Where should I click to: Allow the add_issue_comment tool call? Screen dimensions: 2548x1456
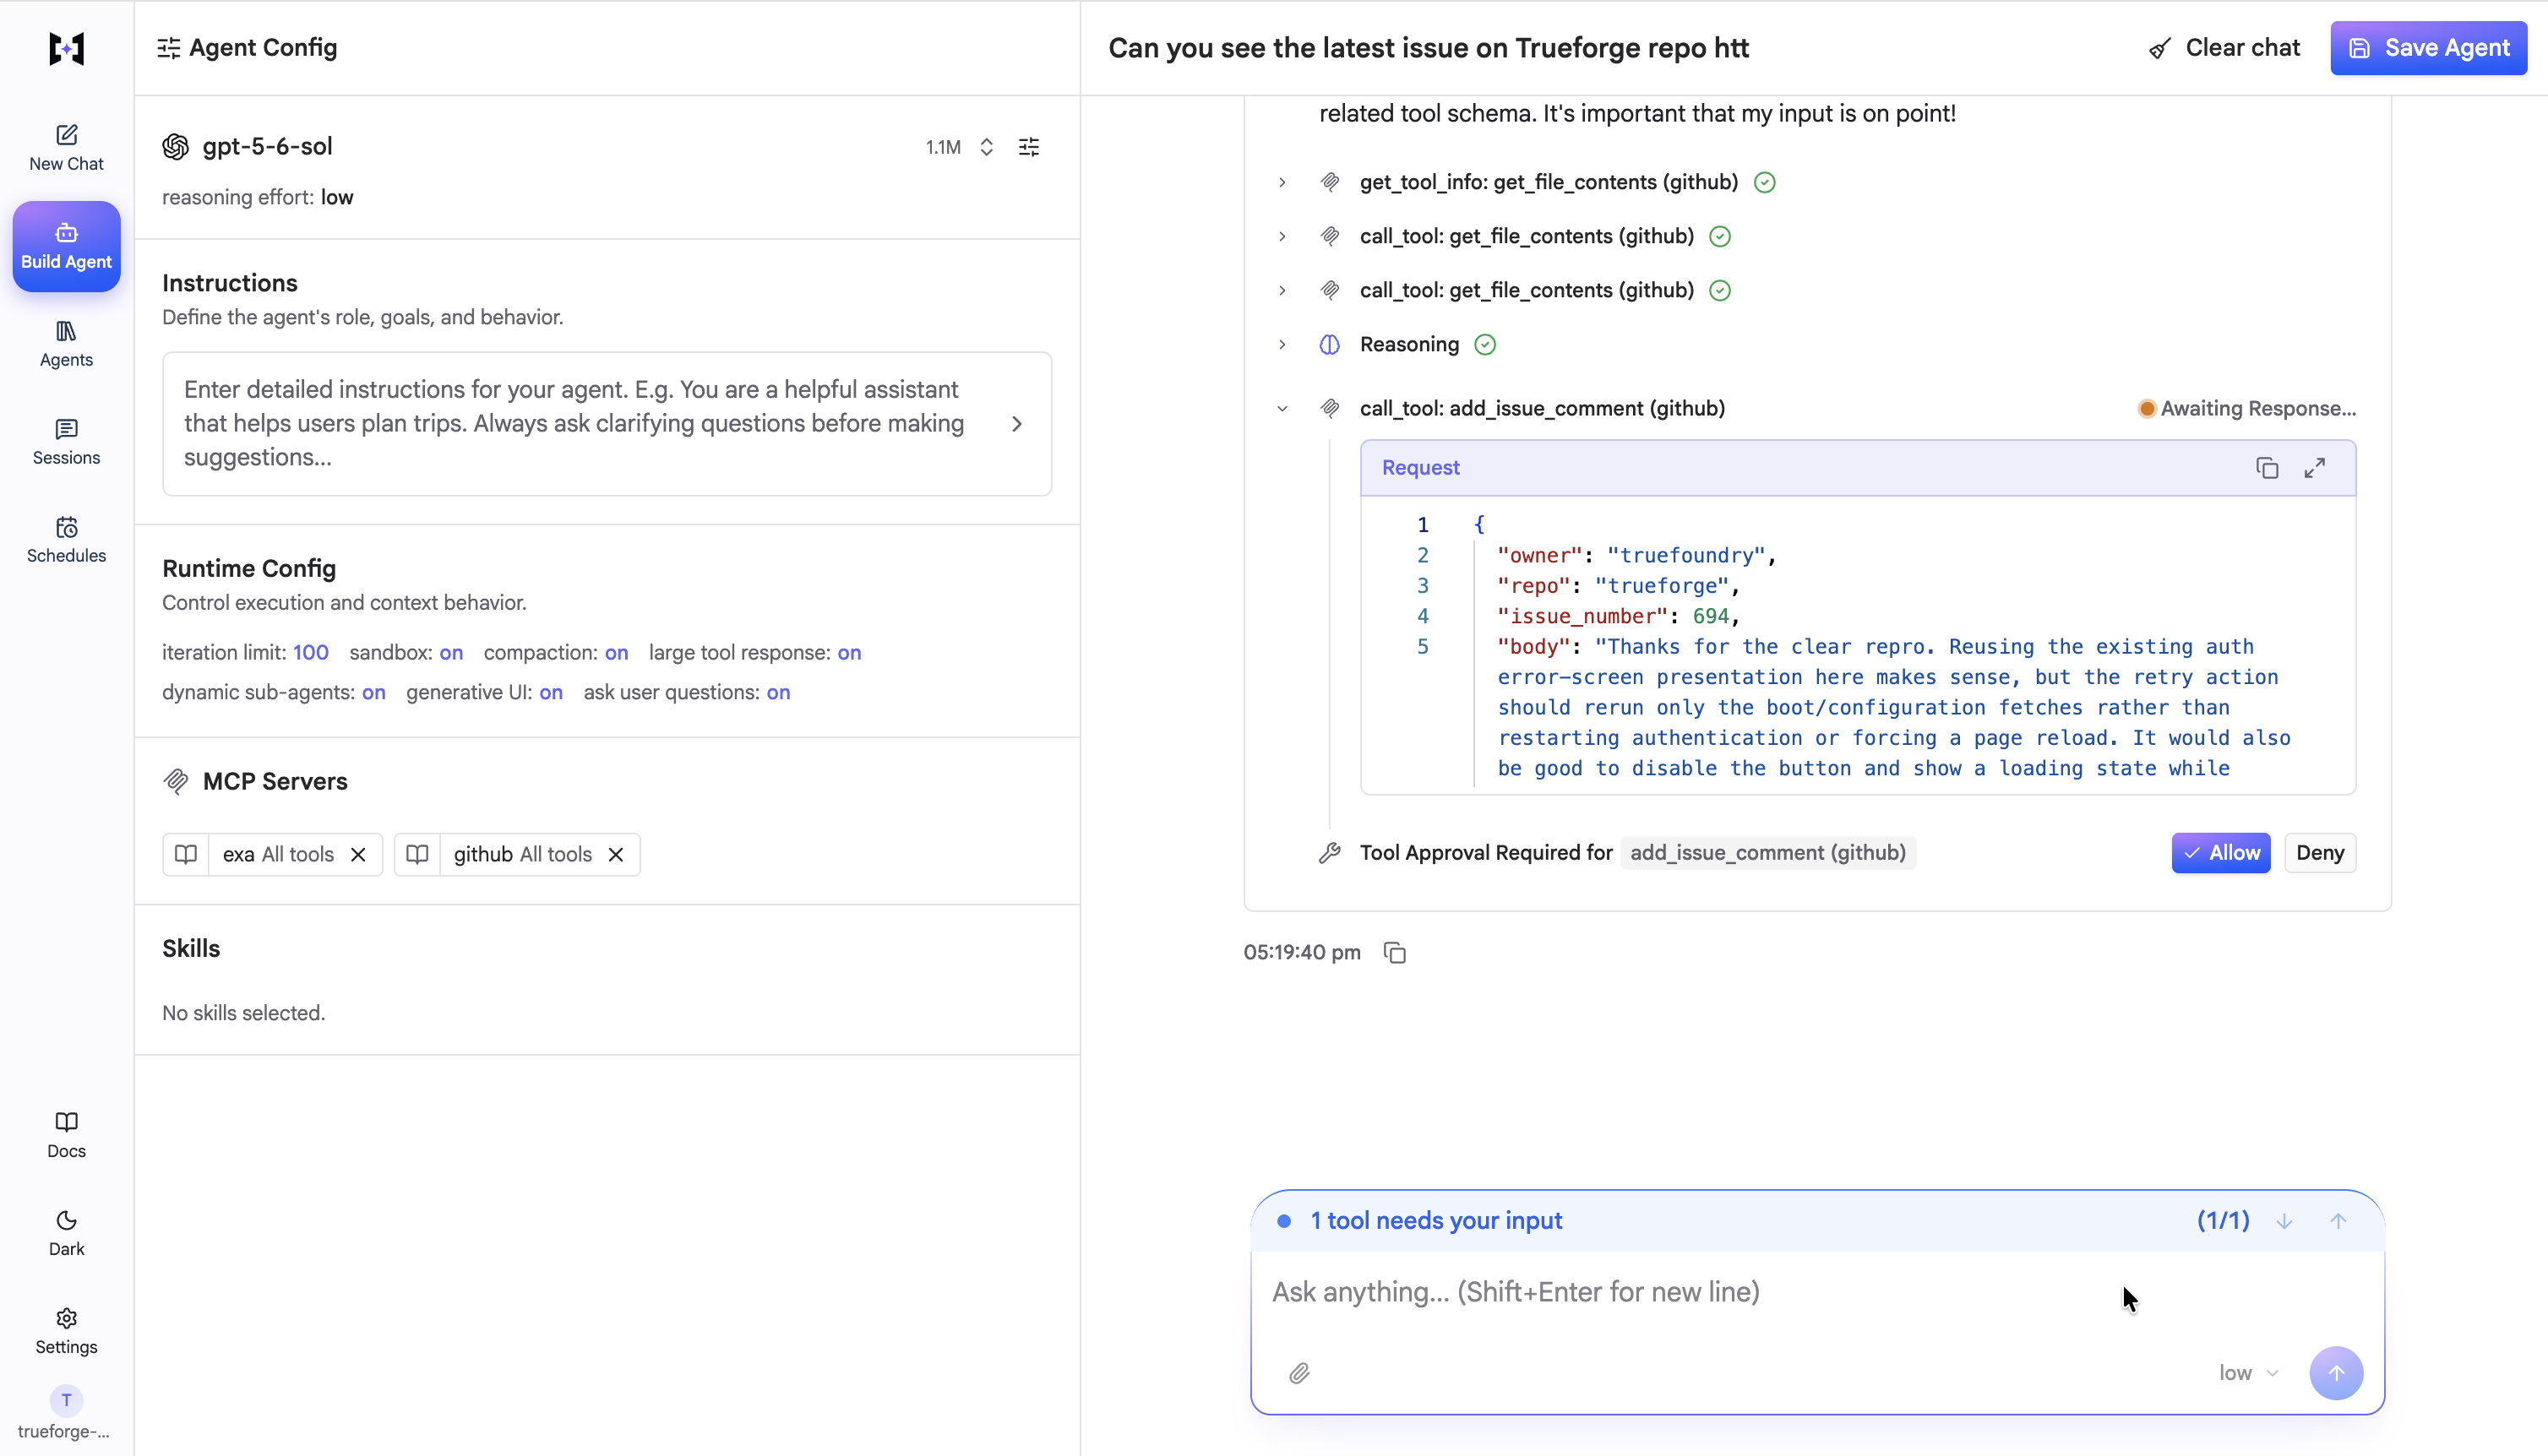pyautogui.click(x=2221, y=853)
